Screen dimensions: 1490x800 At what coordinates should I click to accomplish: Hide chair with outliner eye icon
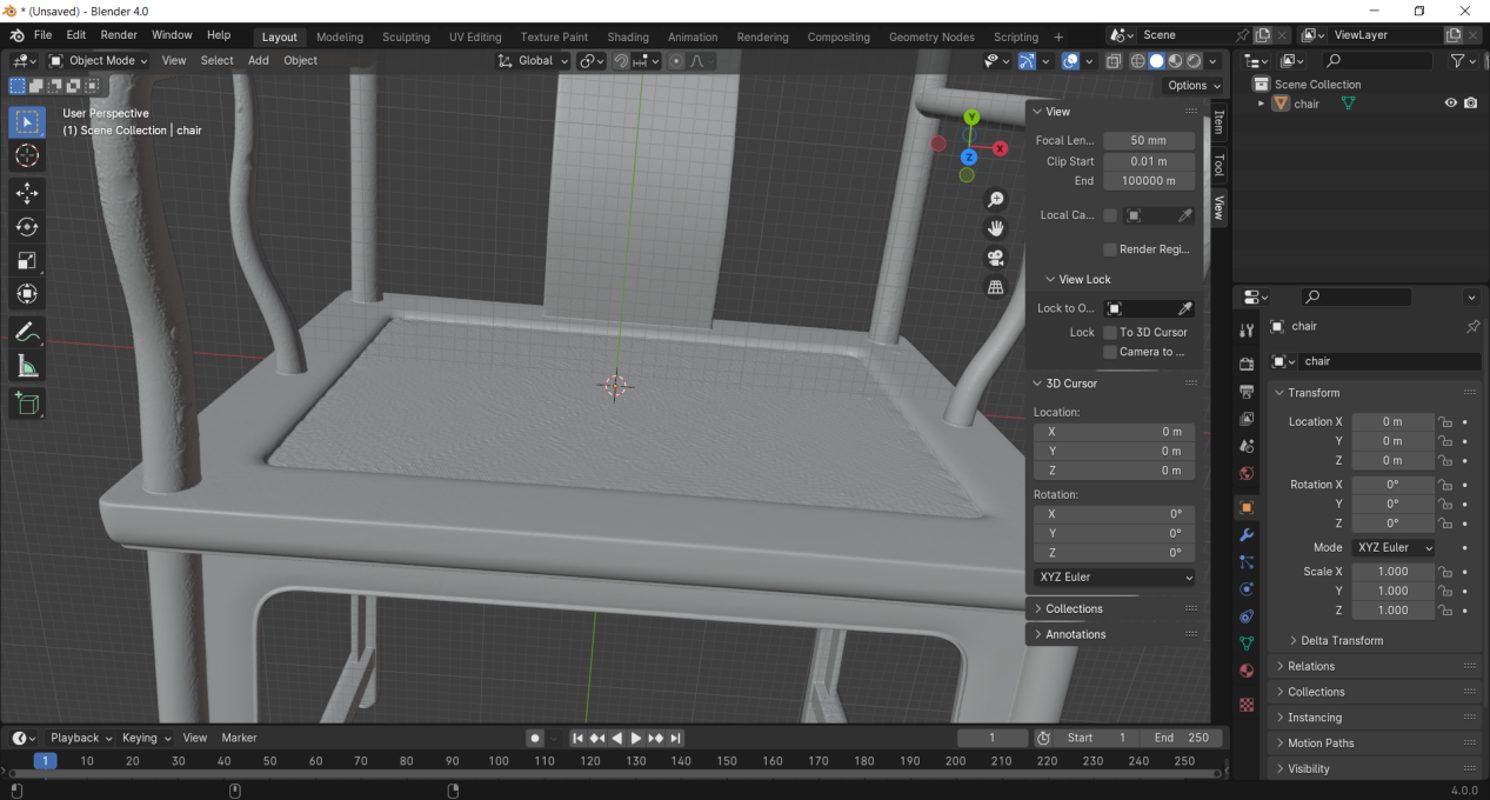1450,103
